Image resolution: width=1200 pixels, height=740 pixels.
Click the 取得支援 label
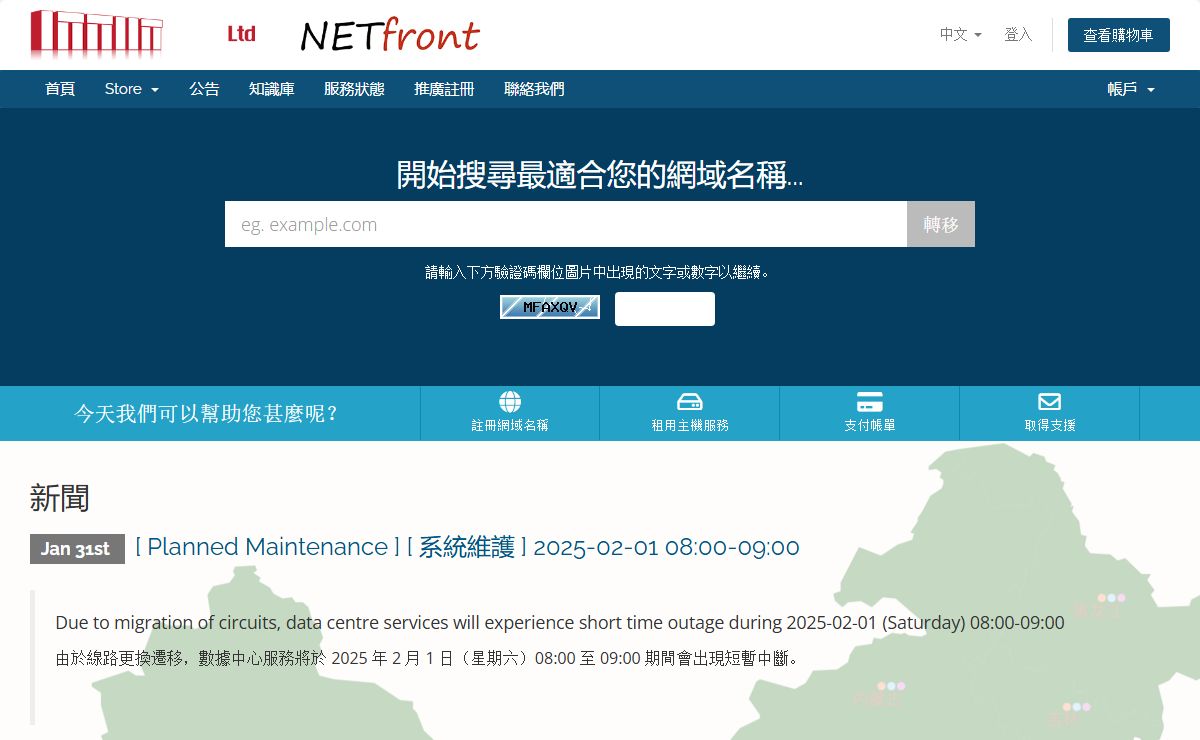(1050, 425)
